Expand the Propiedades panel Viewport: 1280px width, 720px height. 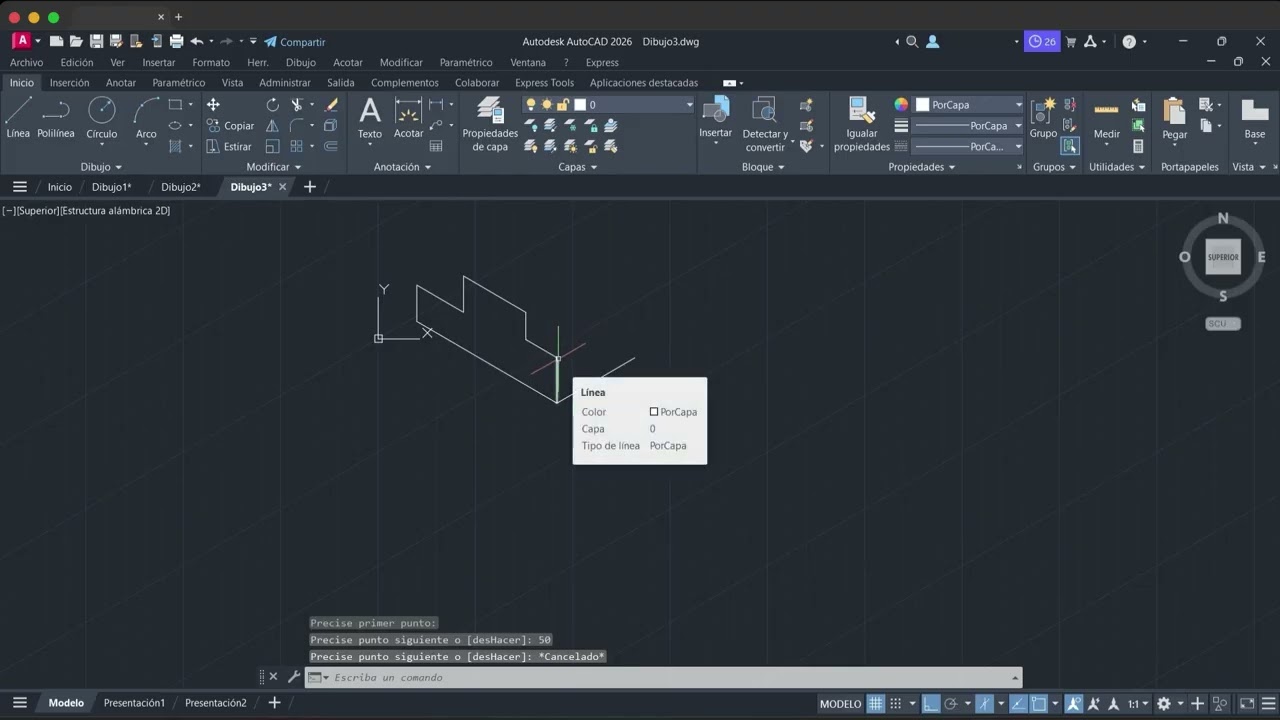[x=921, y=167]
